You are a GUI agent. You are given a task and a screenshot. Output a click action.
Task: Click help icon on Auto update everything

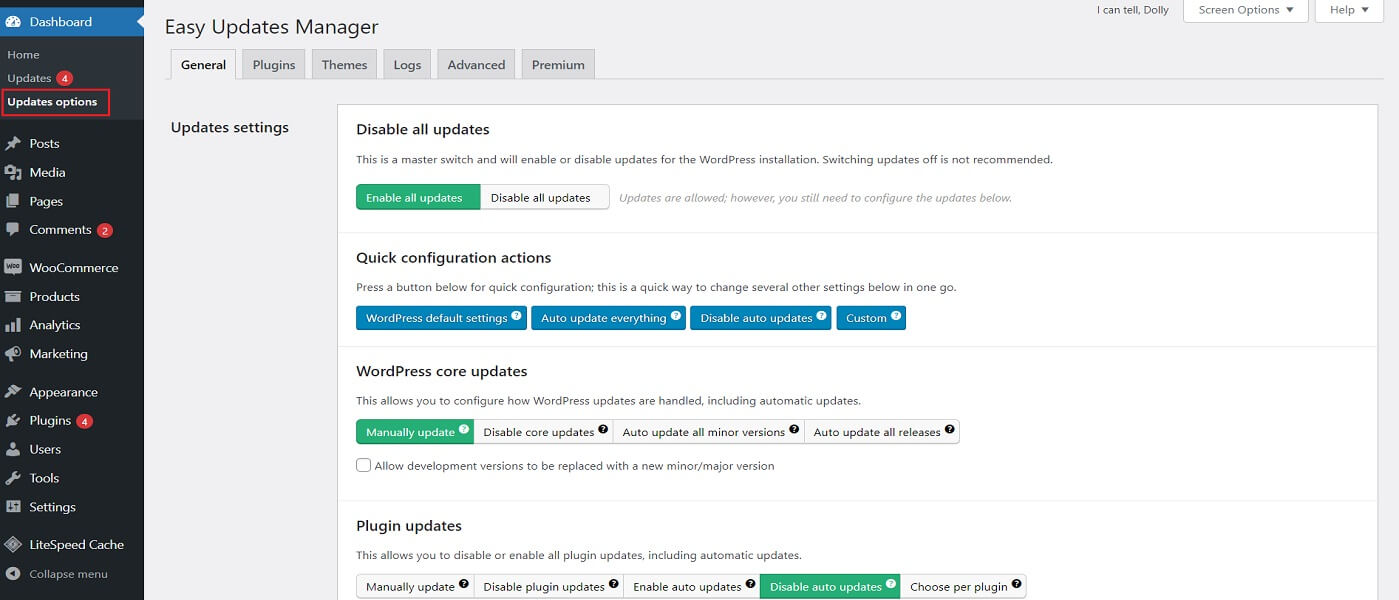tap(676, 316)
